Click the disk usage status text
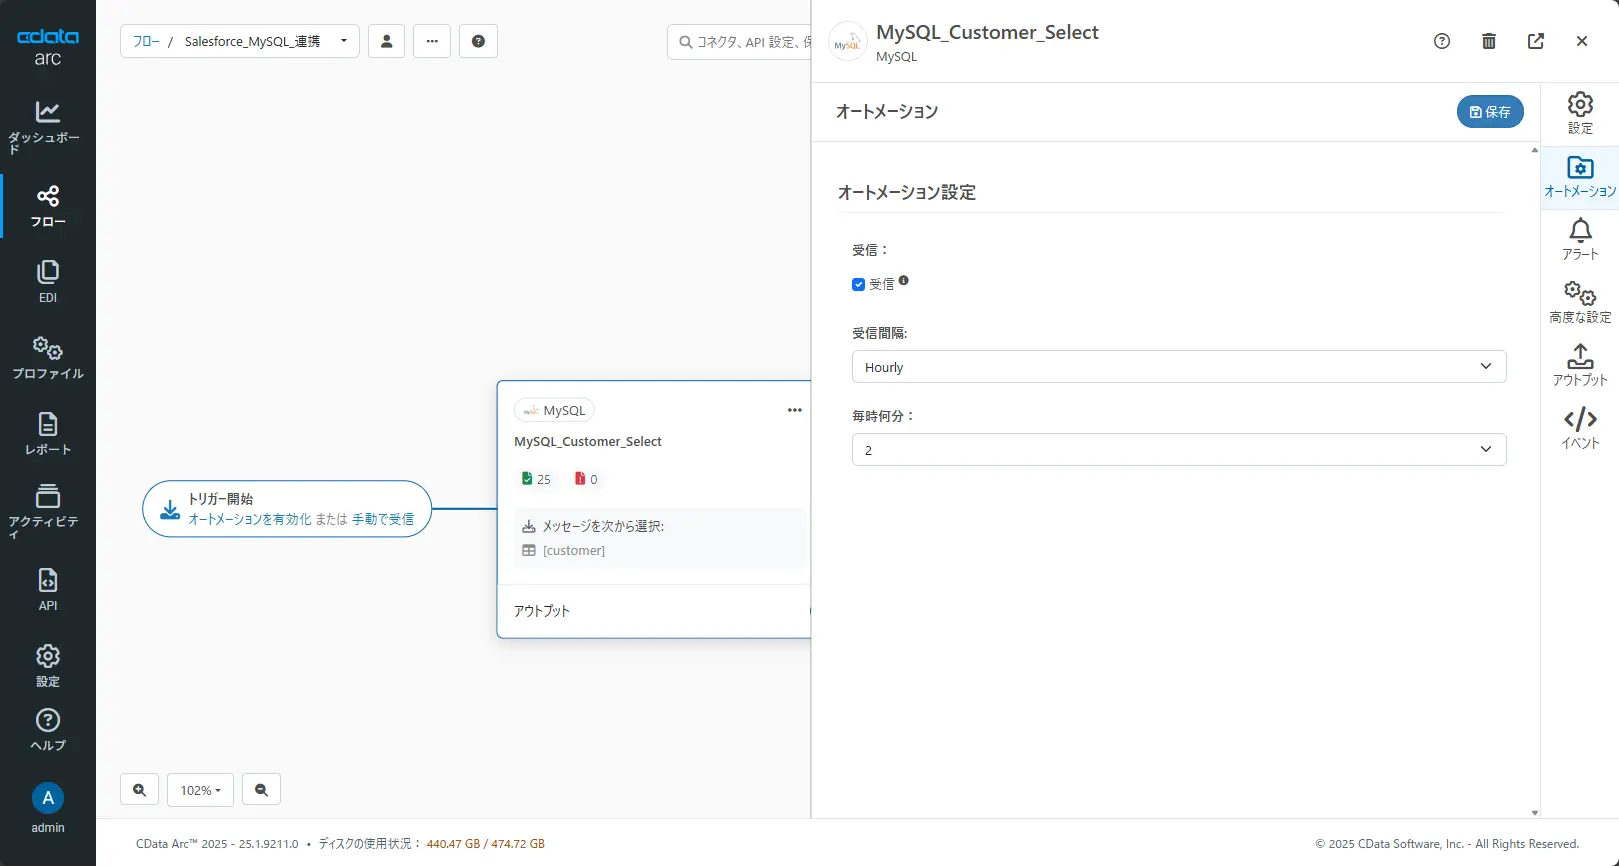The height and width of the screenshot is (866, 1619). pyautogui.click(x=432, y=844)
